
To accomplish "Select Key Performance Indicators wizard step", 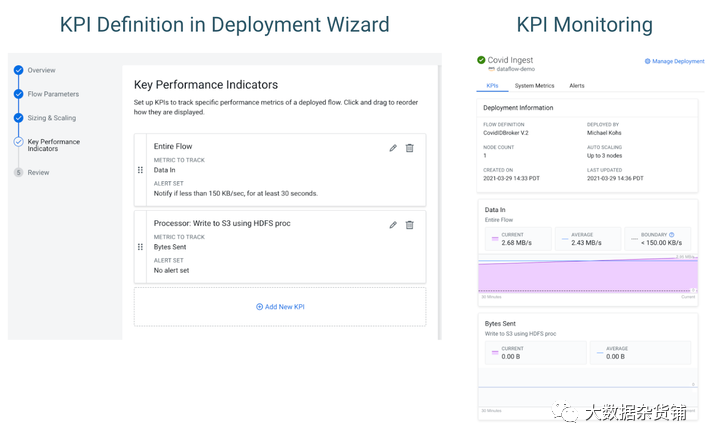I will 53,145.
